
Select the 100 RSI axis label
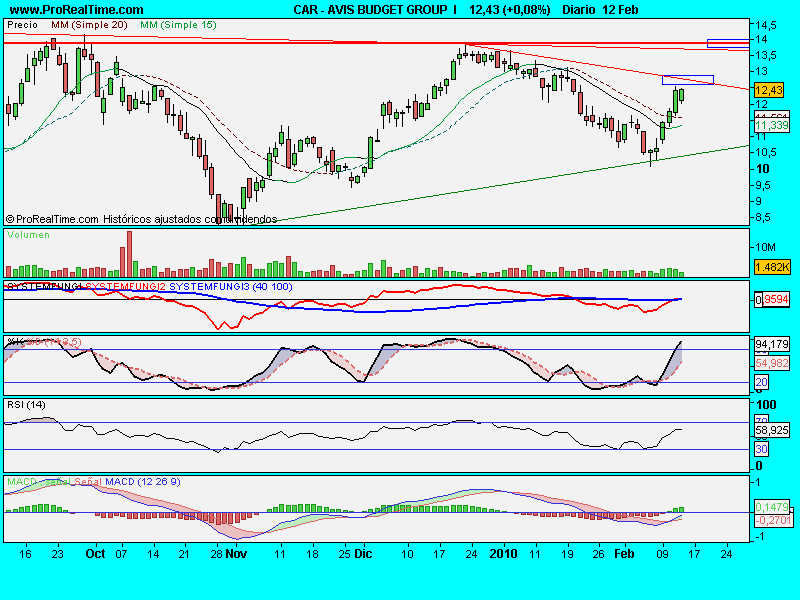pyautogui.click(x=766, y=405)
